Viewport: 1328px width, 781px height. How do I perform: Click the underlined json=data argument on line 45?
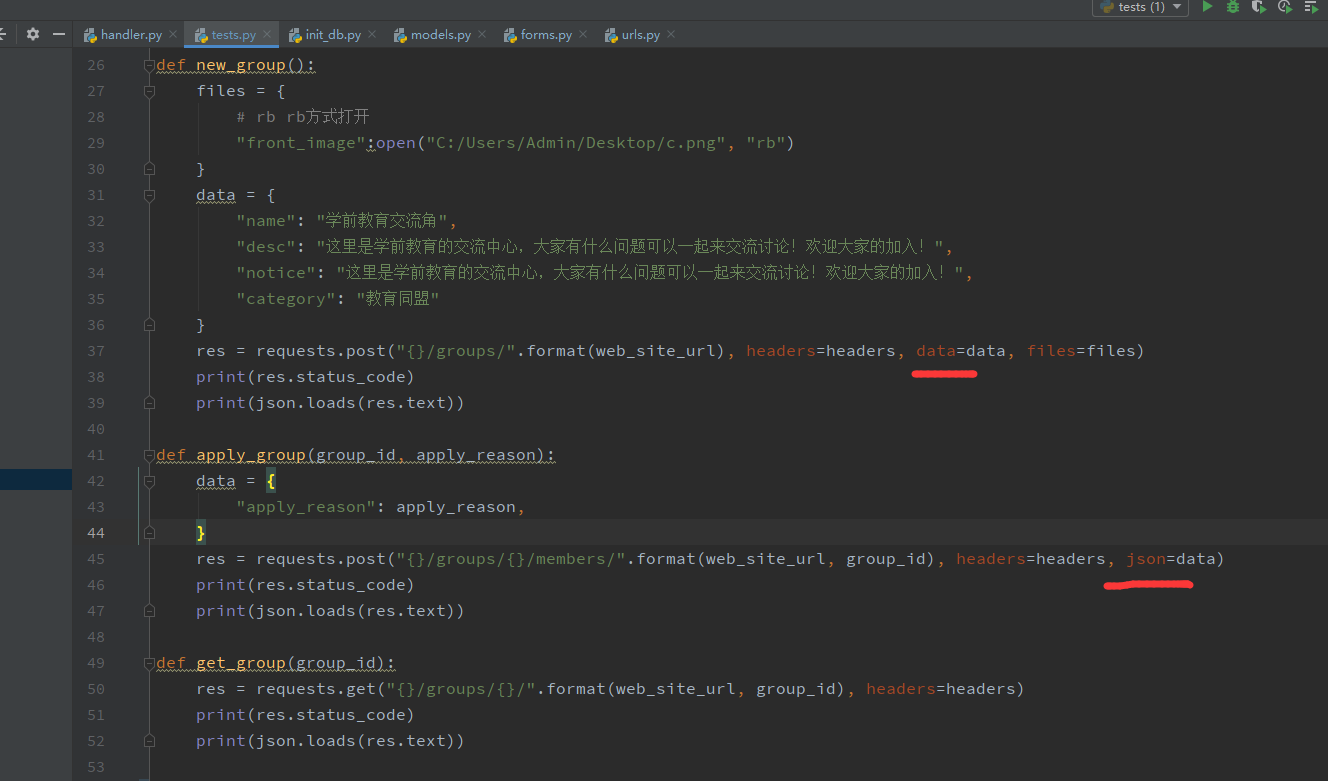tap(1170, 559)
